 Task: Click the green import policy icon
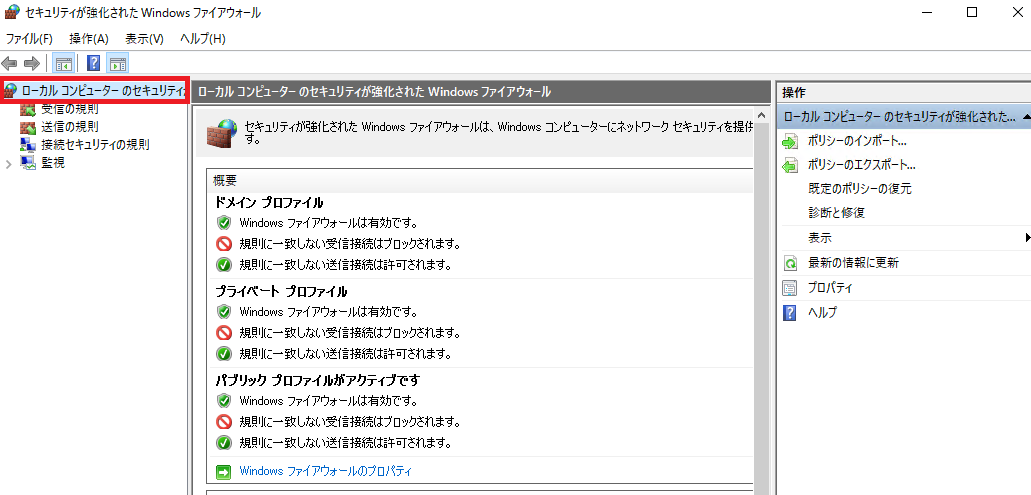tap(790, 141)
